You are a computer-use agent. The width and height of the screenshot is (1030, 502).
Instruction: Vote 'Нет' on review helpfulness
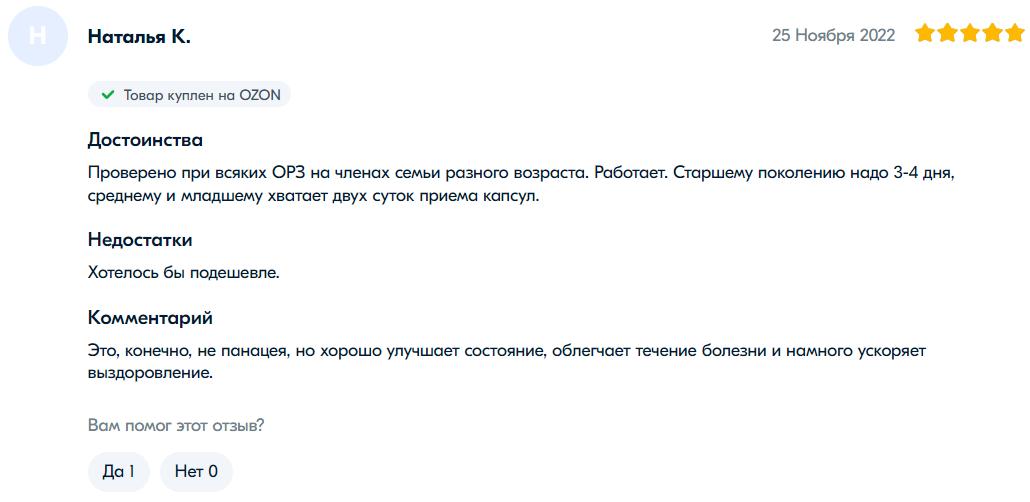tap(196, 471)
